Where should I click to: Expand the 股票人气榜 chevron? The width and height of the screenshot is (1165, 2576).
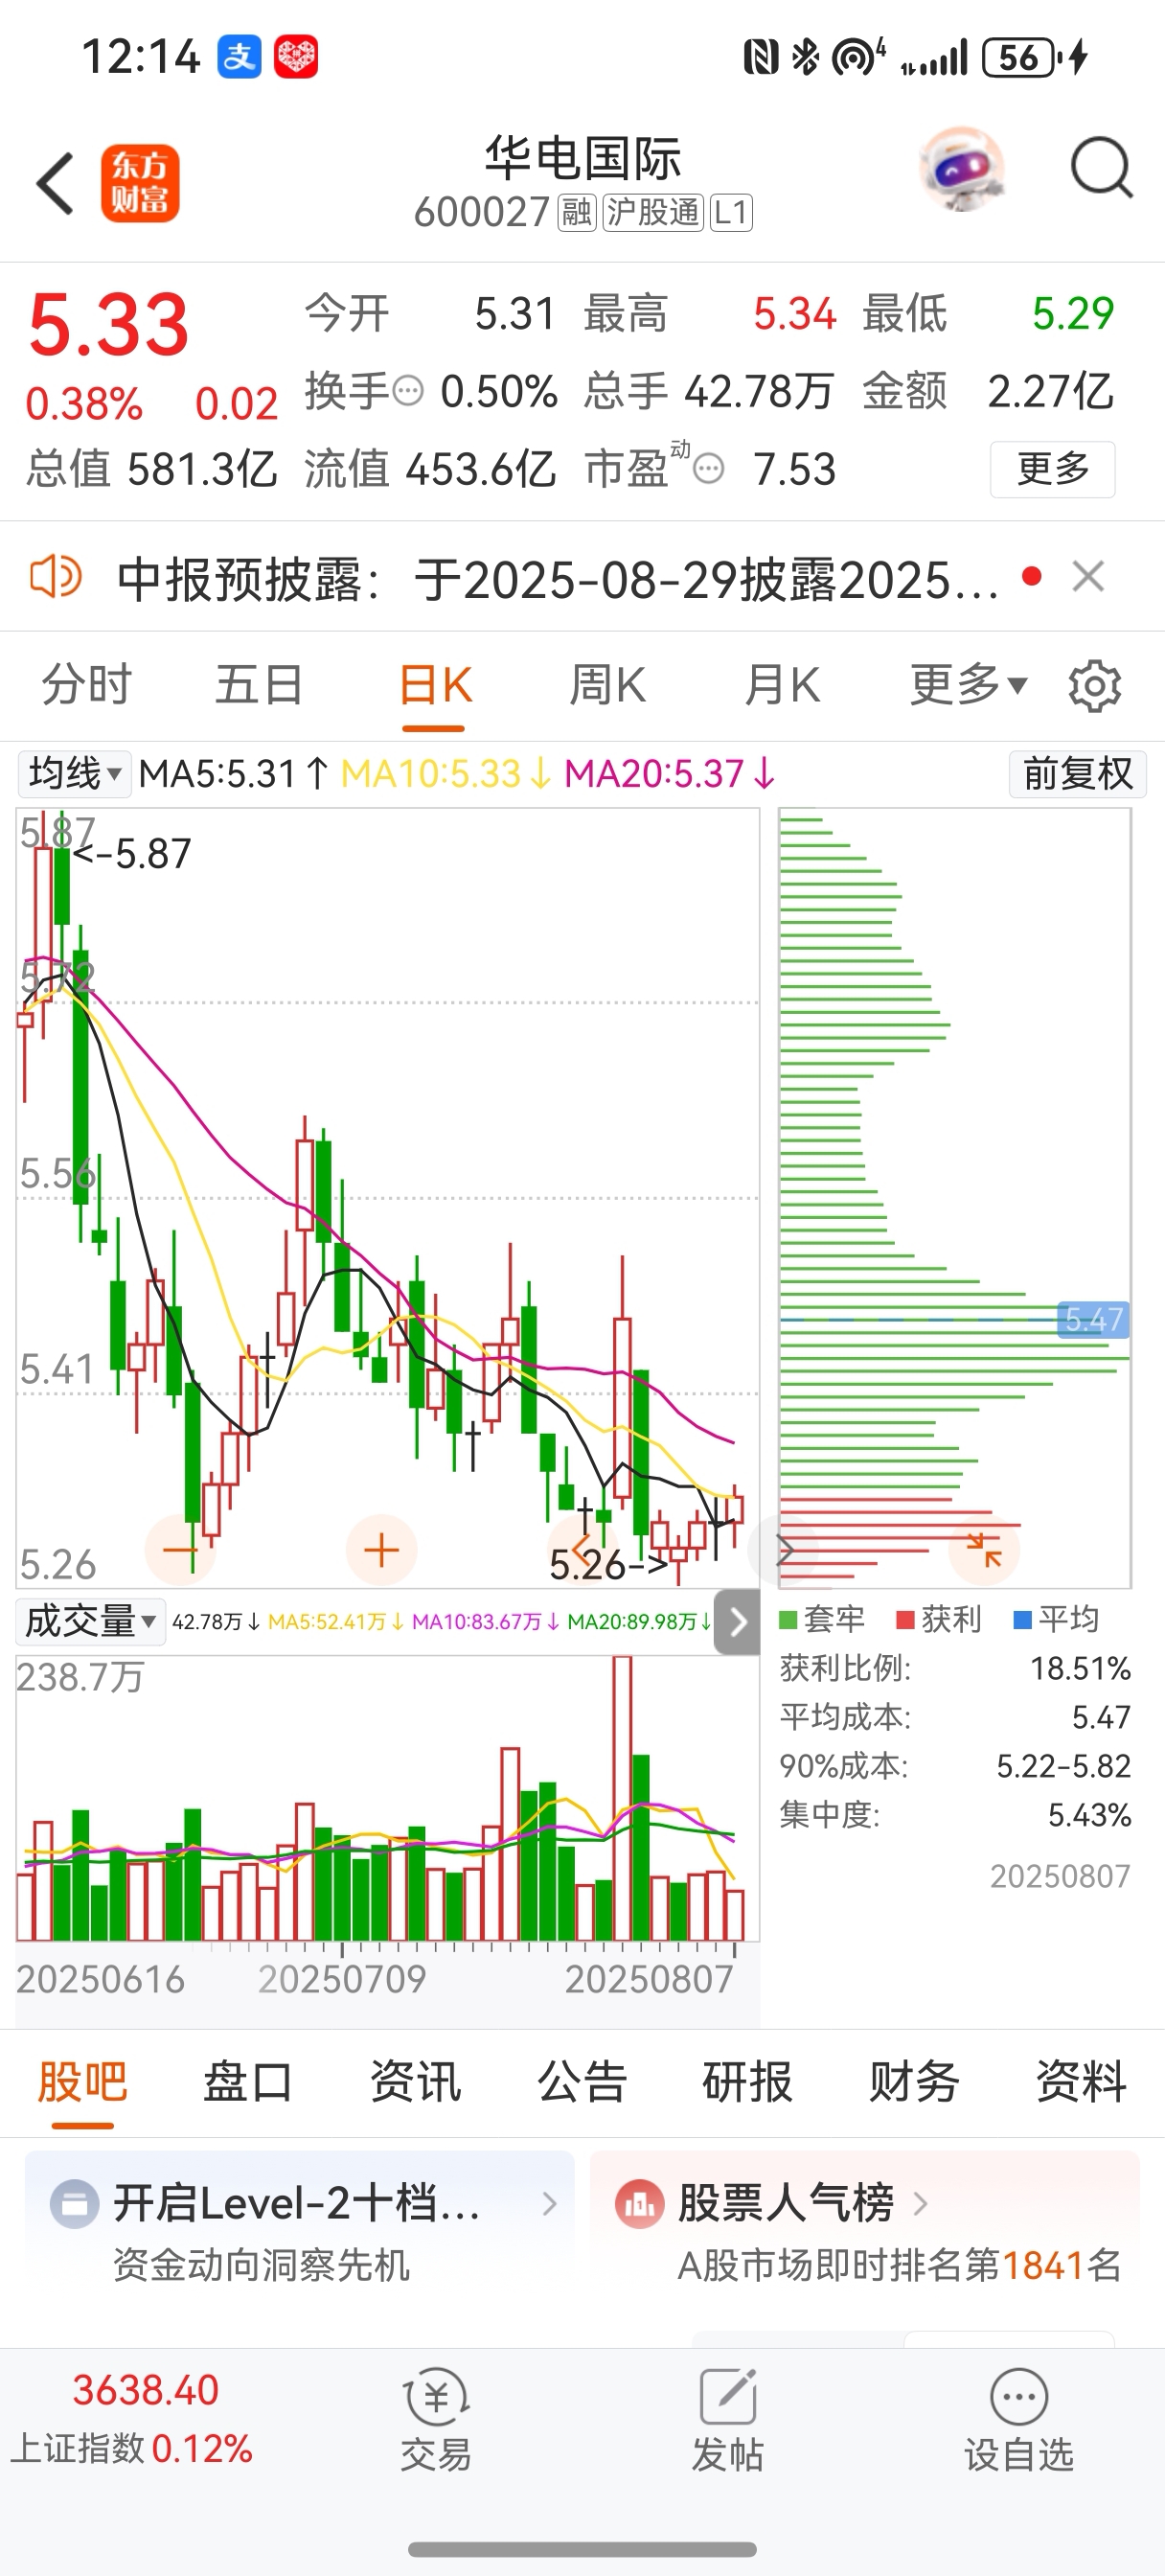pos(920,2204)
